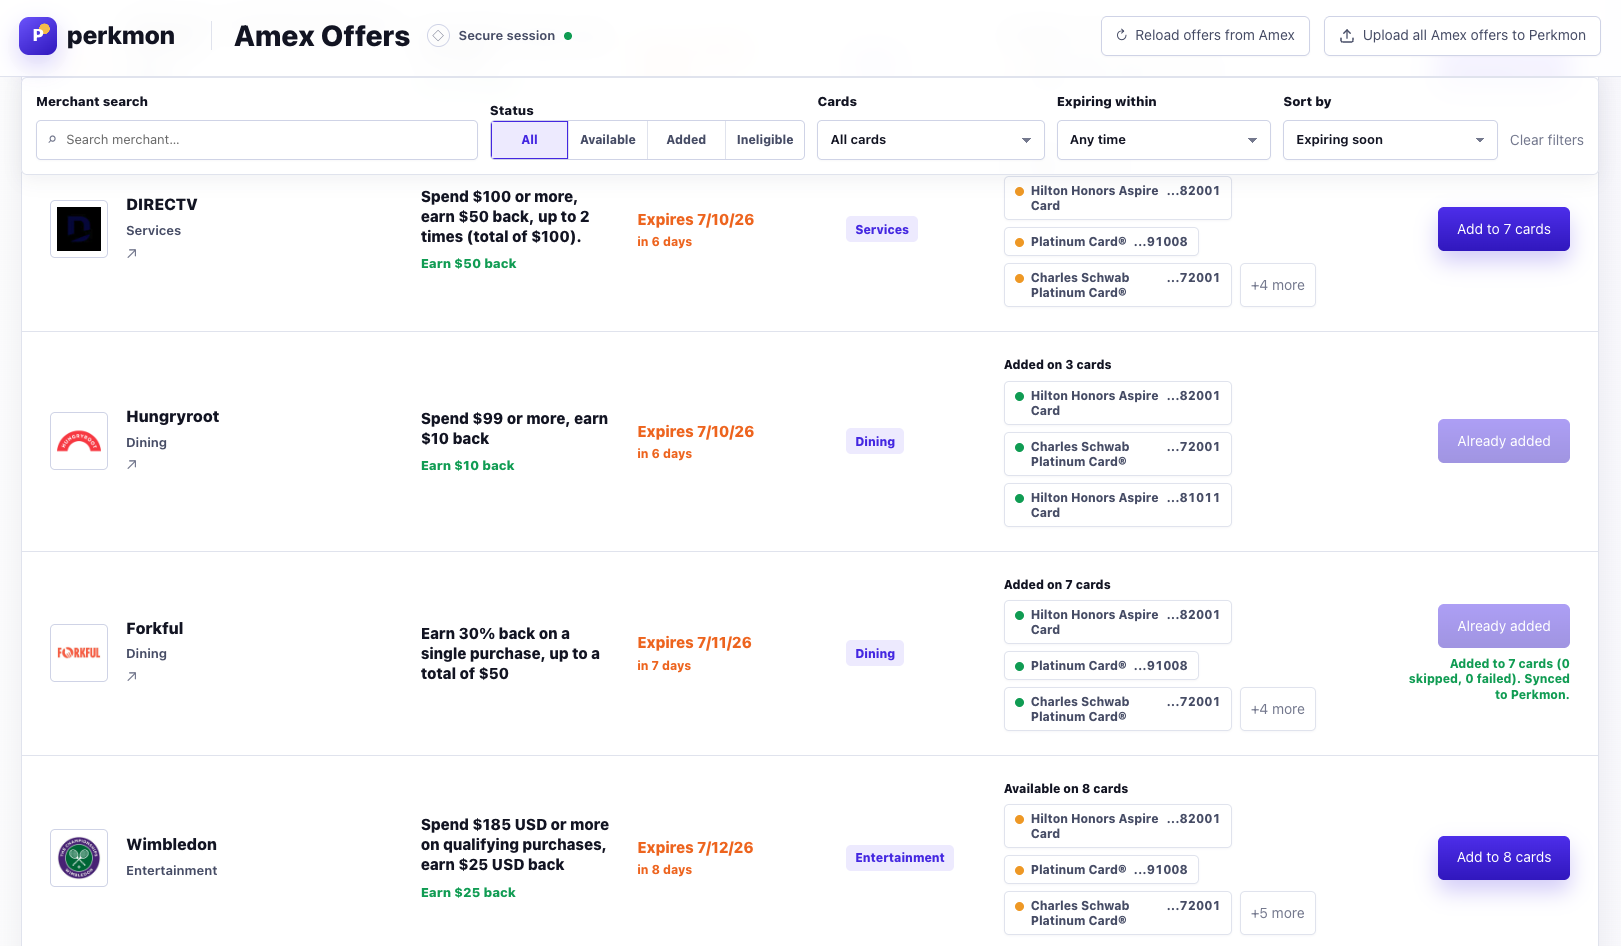Click Already added button for Forkful
1621x946 pixels.
(1503, 626)
